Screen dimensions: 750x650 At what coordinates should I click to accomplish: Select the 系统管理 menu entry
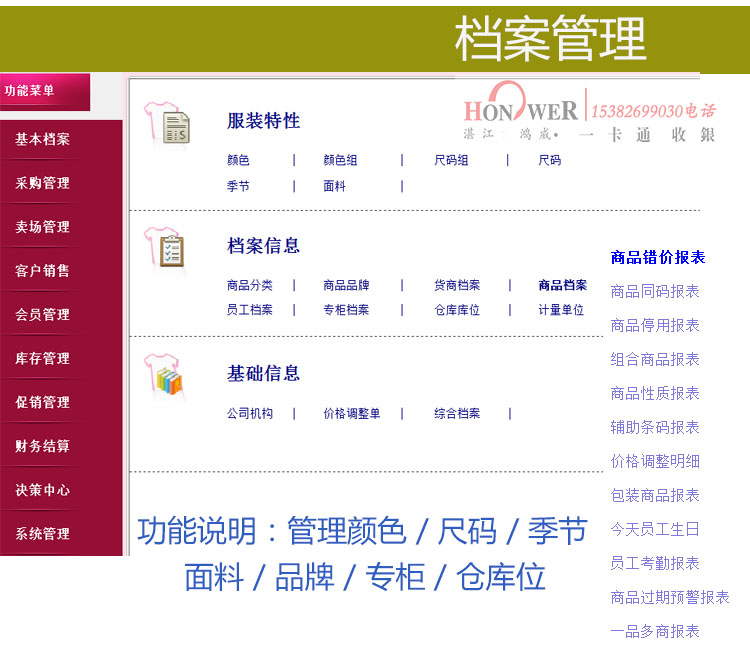tap(43, 534)
